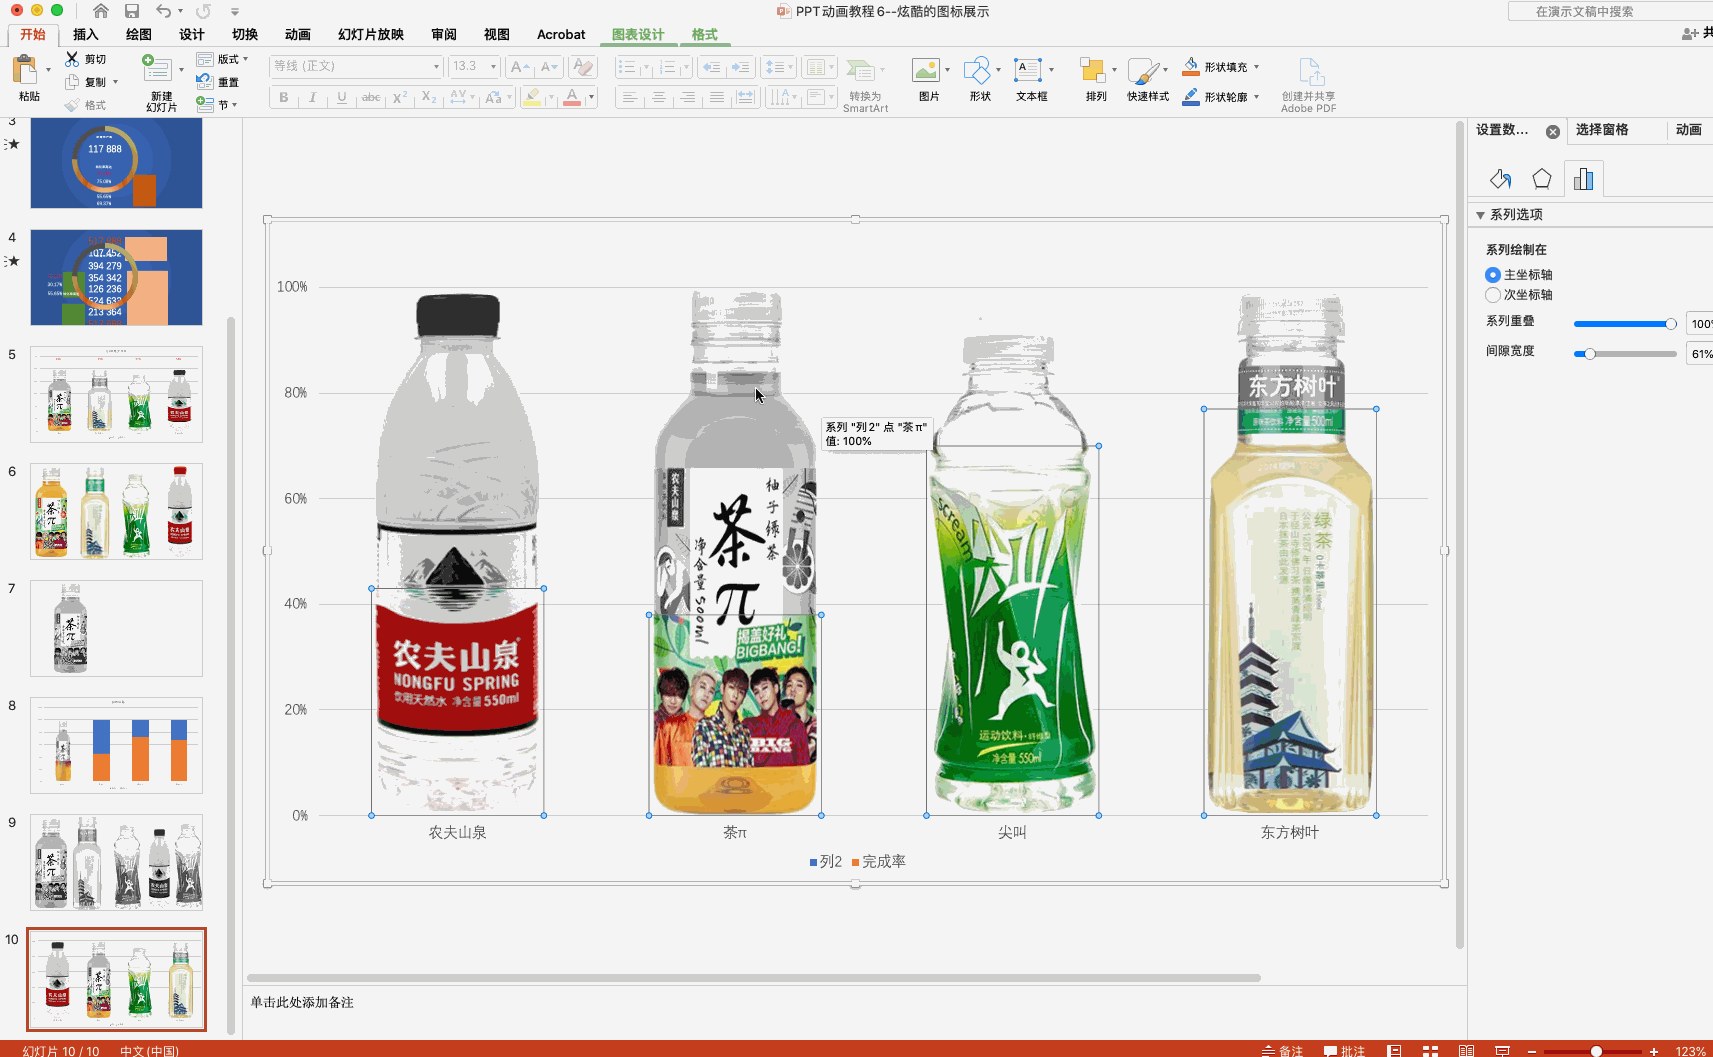The width and height of the screenshot is (1713, 1057).
Task: Click the clear formatting eraser icon
Action: [x=583, y=67]
